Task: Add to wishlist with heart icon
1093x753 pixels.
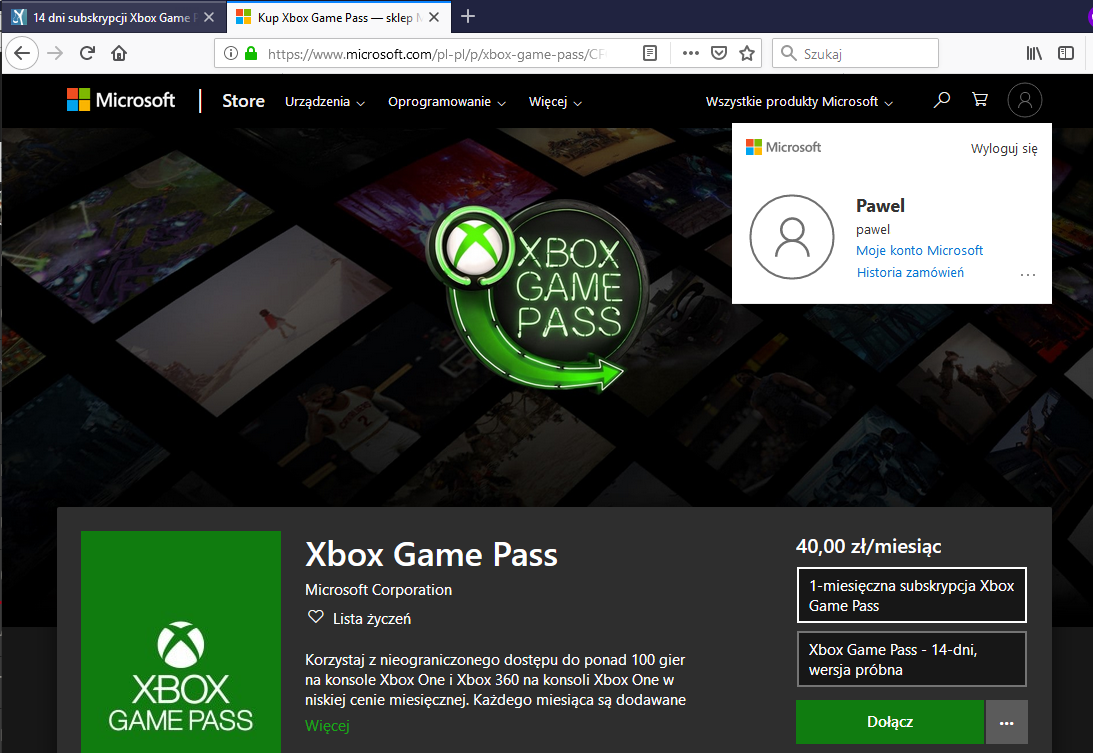Action: (316, 618)
